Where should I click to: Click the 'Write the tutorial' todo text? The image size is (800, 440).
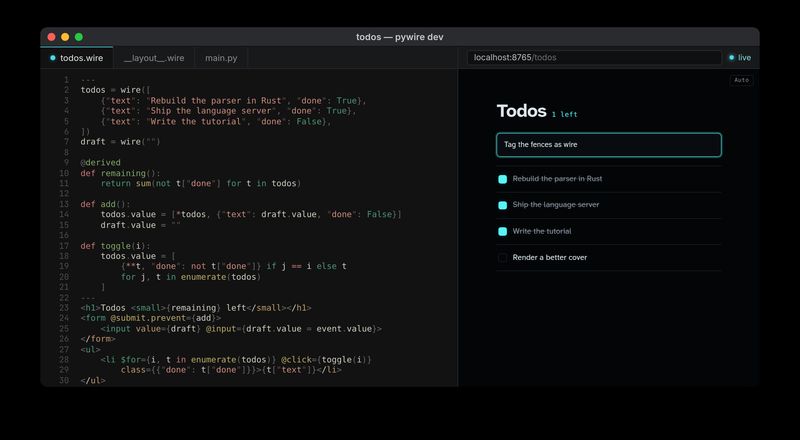pos(542,231)
